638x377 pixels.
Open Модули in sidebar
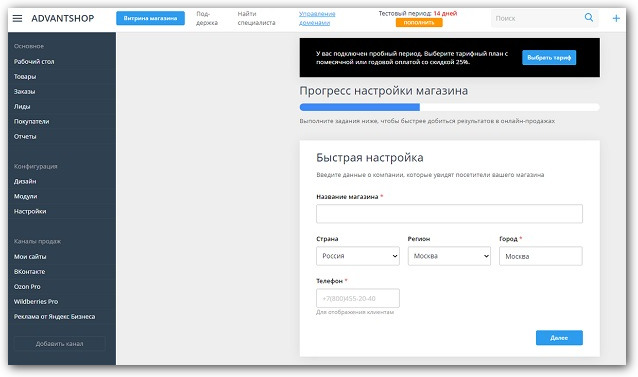25,196
